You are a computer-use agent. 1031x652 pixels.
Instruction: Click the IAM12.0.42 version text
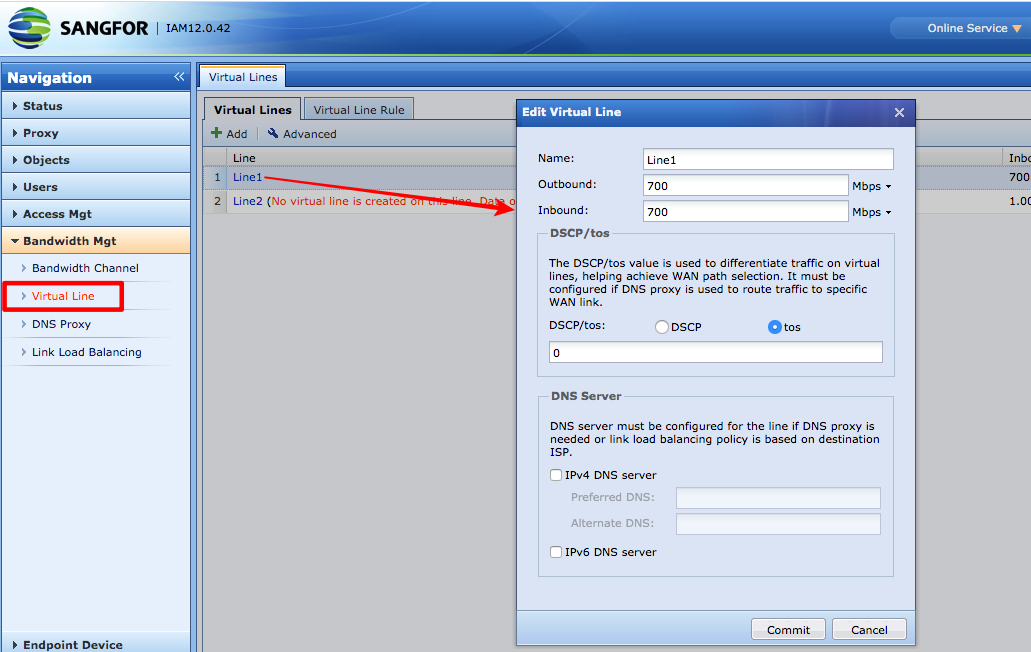198,28
